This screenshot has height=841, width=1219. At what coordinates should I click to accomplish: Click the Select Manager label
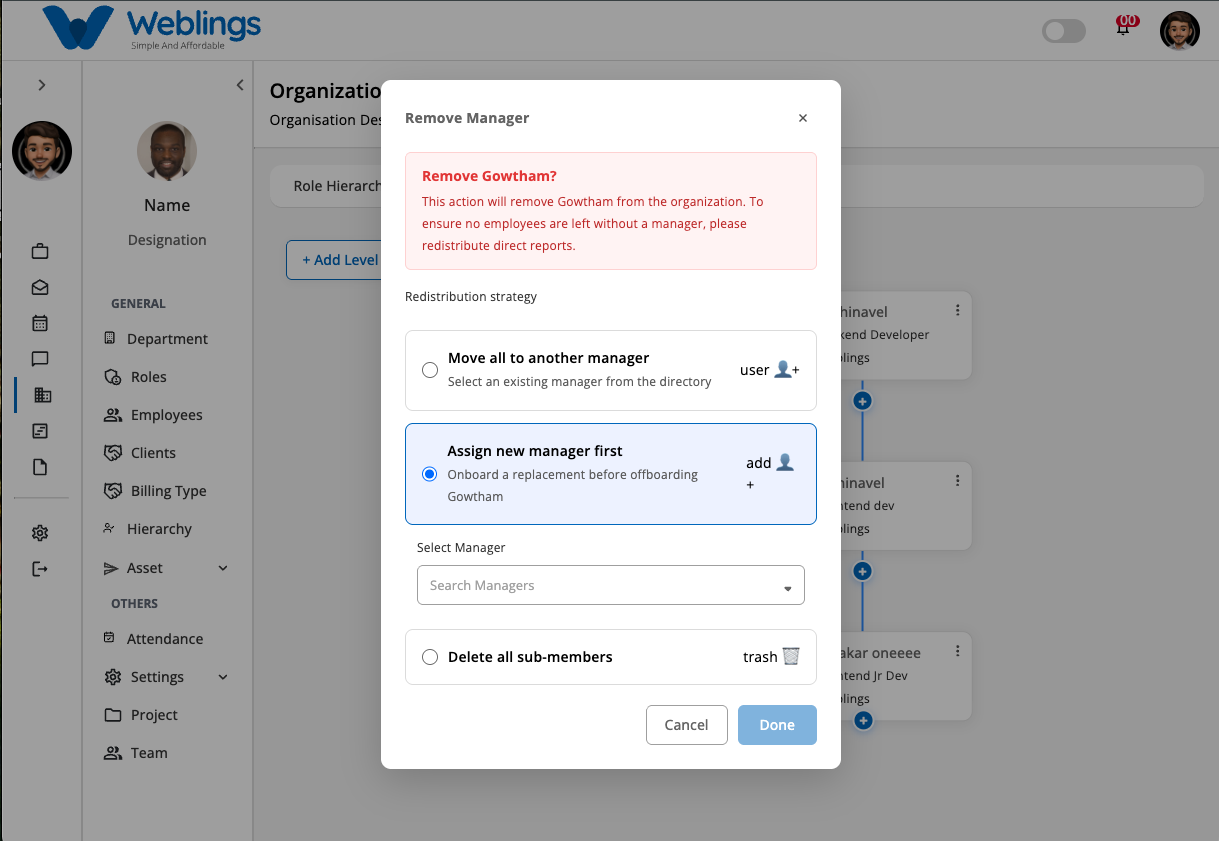tap(461, 547)
